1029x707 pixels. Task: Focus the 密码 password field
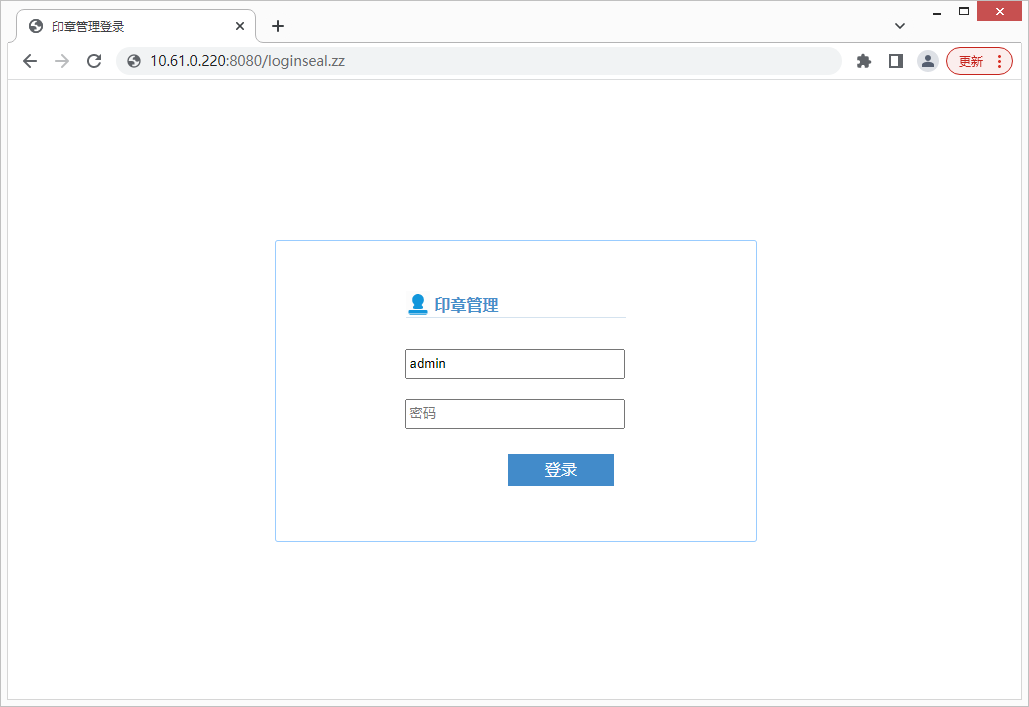click(x=514, y=414)
